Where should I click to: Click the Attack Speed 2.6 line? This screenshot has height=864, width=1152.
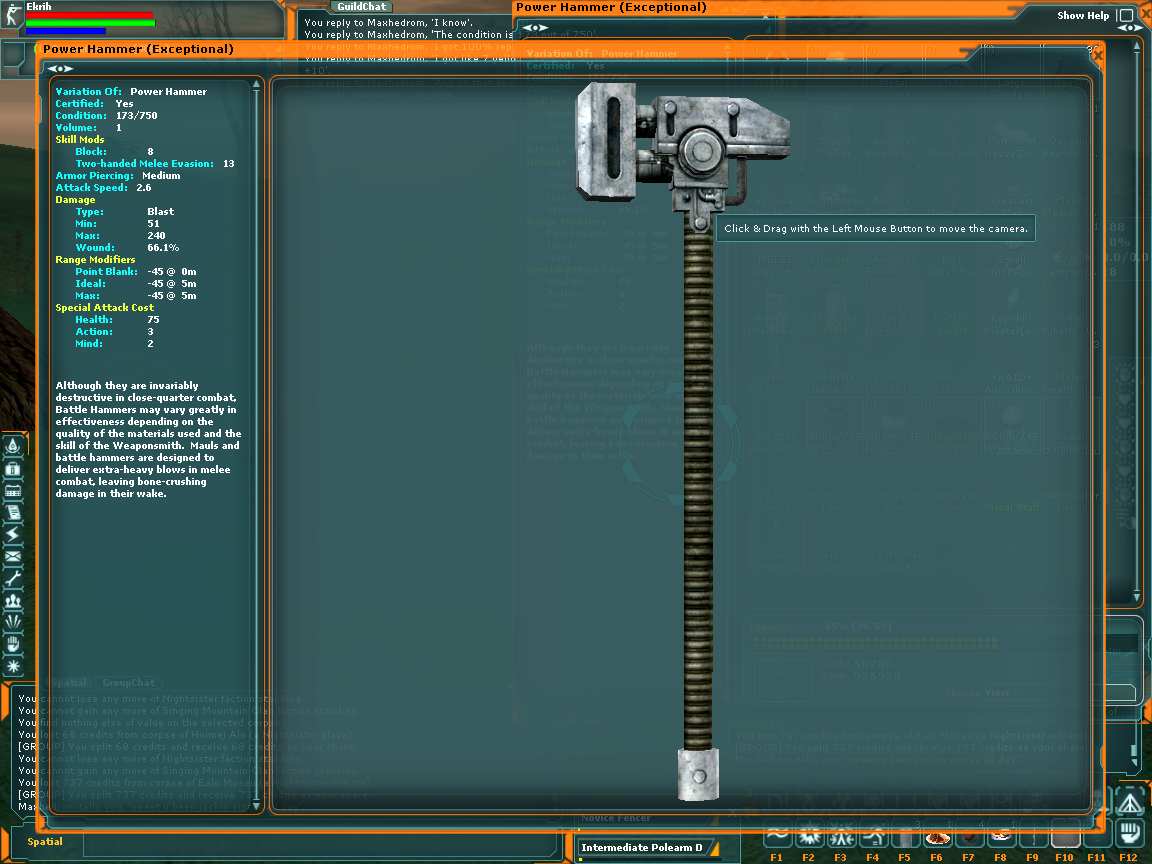coord(104,187)
